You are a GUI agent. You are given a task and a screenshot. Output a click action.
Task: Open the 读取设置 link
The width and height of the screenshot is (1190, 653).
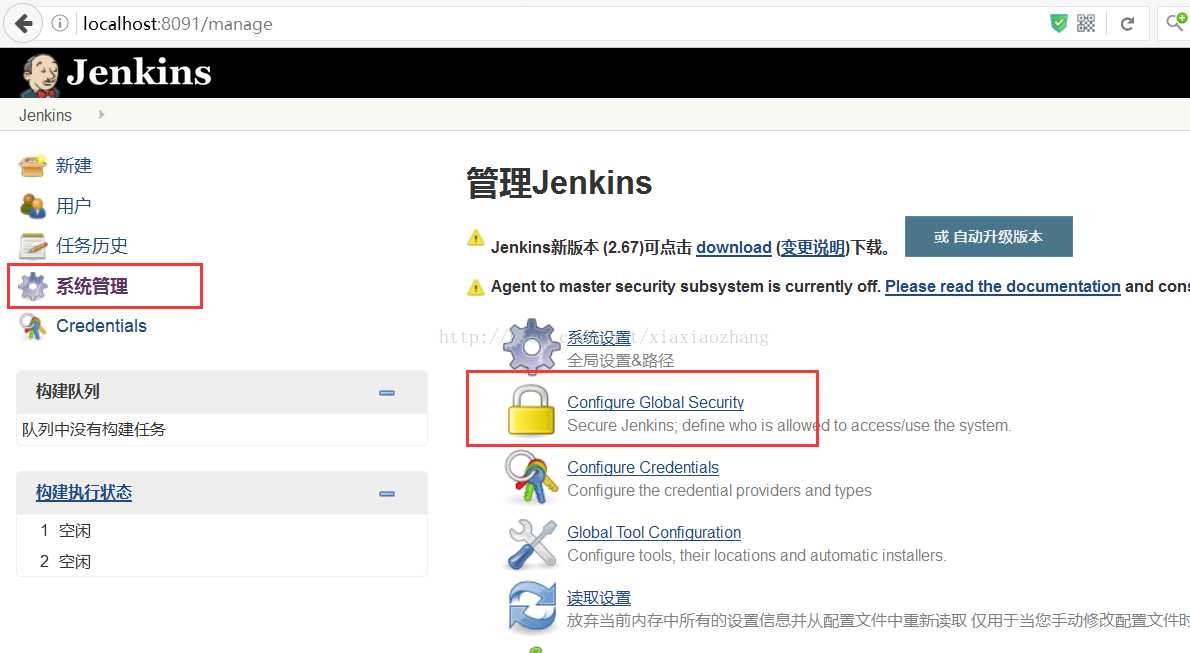[x=599, y=598]
